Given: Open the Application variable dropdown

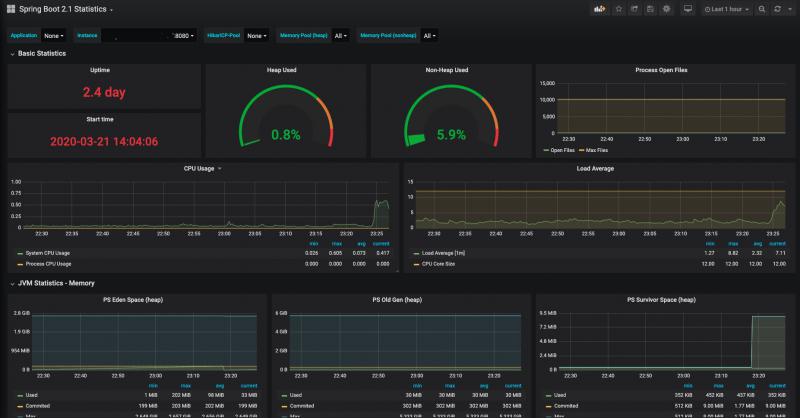Looking at the screenshot, I should [54, 35].
